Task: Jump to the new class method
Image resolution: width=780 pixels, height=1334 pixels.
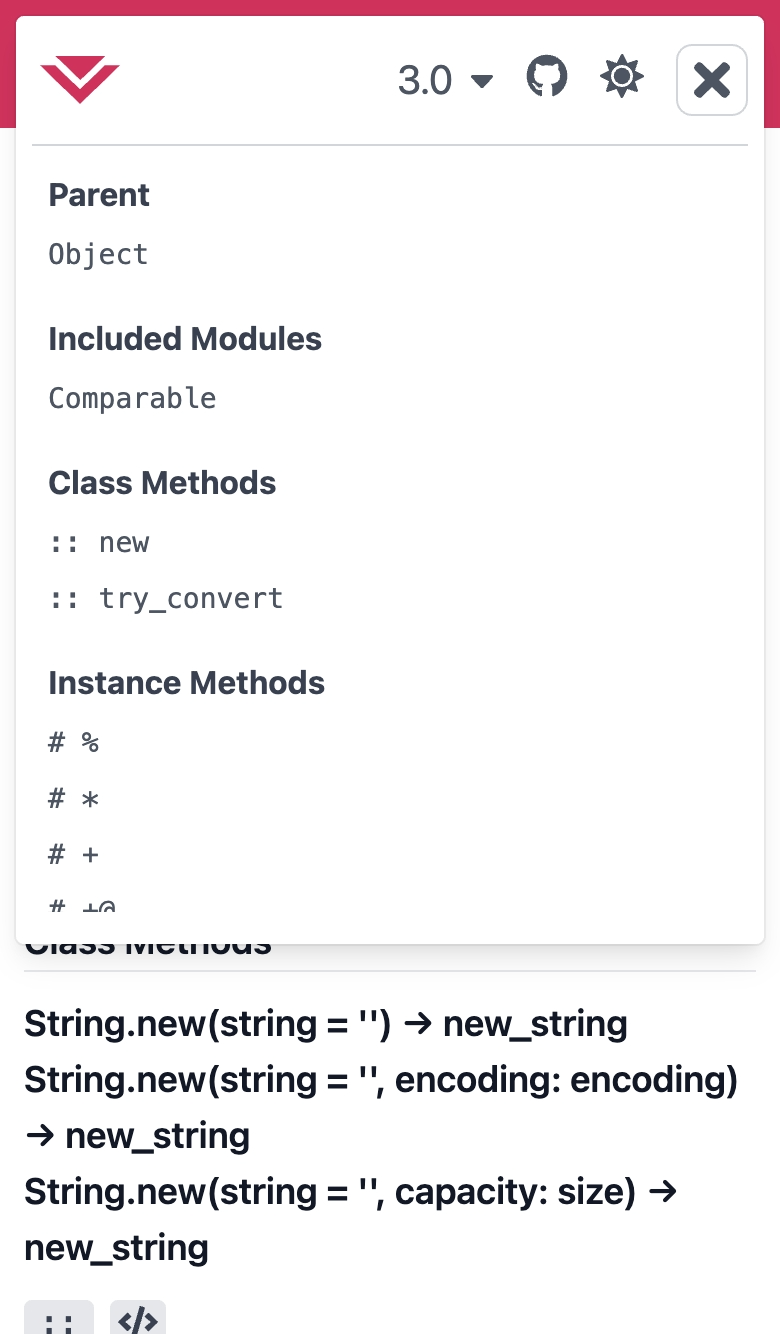Action: [99, 542]
